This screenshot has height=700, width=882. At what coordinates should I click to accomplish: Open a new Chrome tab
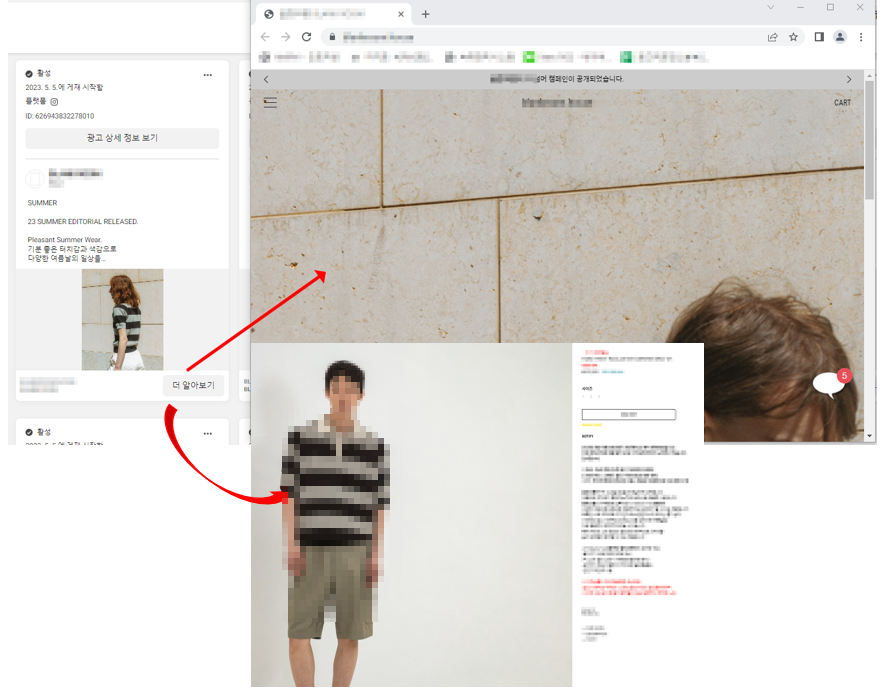[x=425, y=15]
